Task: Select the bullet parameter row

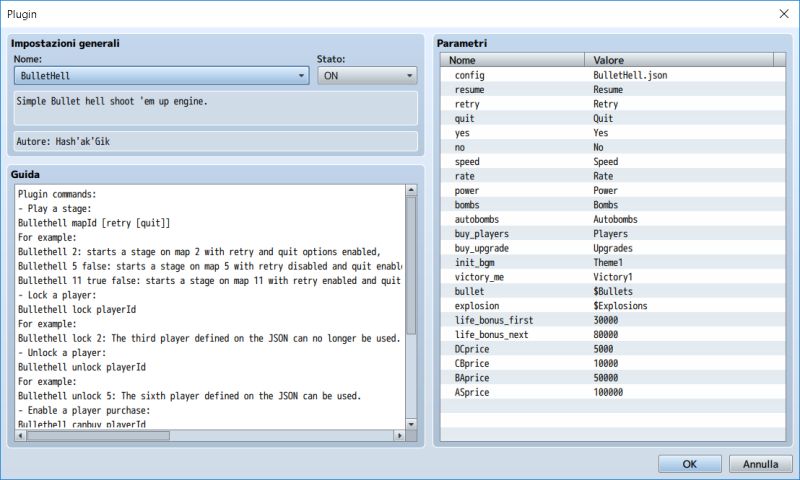Action: tap(613, 291)
